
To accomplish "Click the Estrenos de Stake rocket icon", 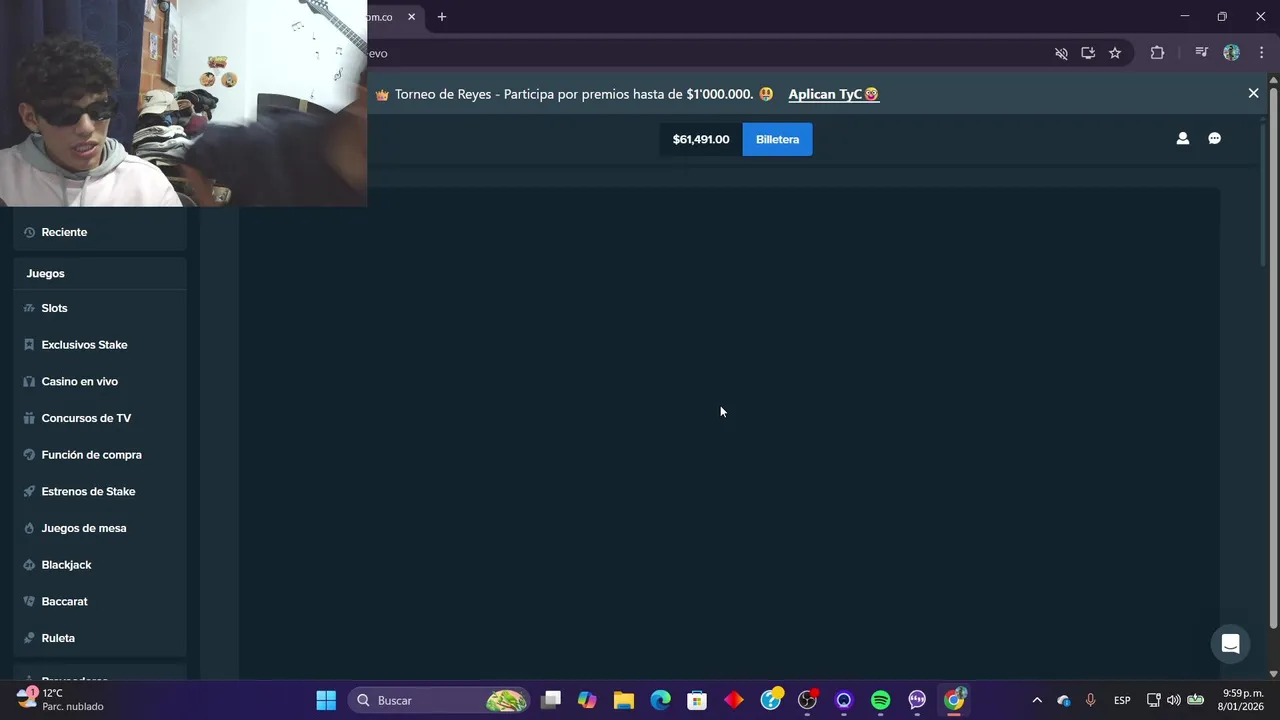I will coord(29,491).
